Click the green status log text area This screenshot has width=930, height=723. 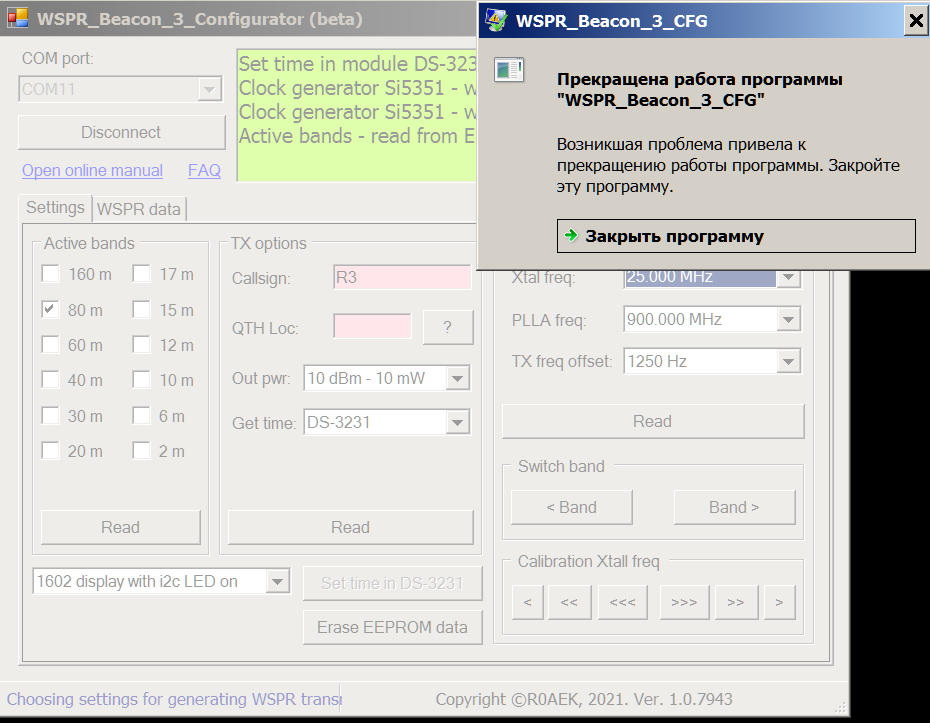[x=357, y=115]
